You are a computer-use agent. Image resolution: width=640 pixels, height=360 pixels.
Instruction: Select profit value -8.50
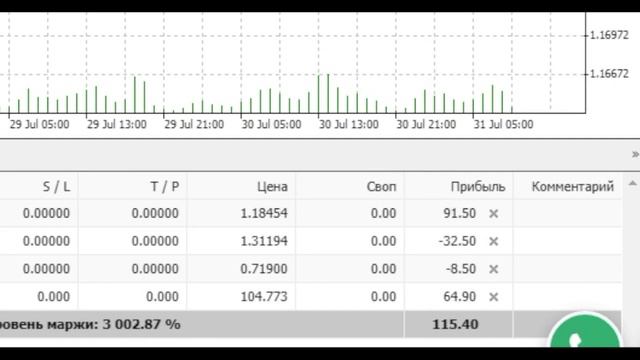click(x=460, y=269)
